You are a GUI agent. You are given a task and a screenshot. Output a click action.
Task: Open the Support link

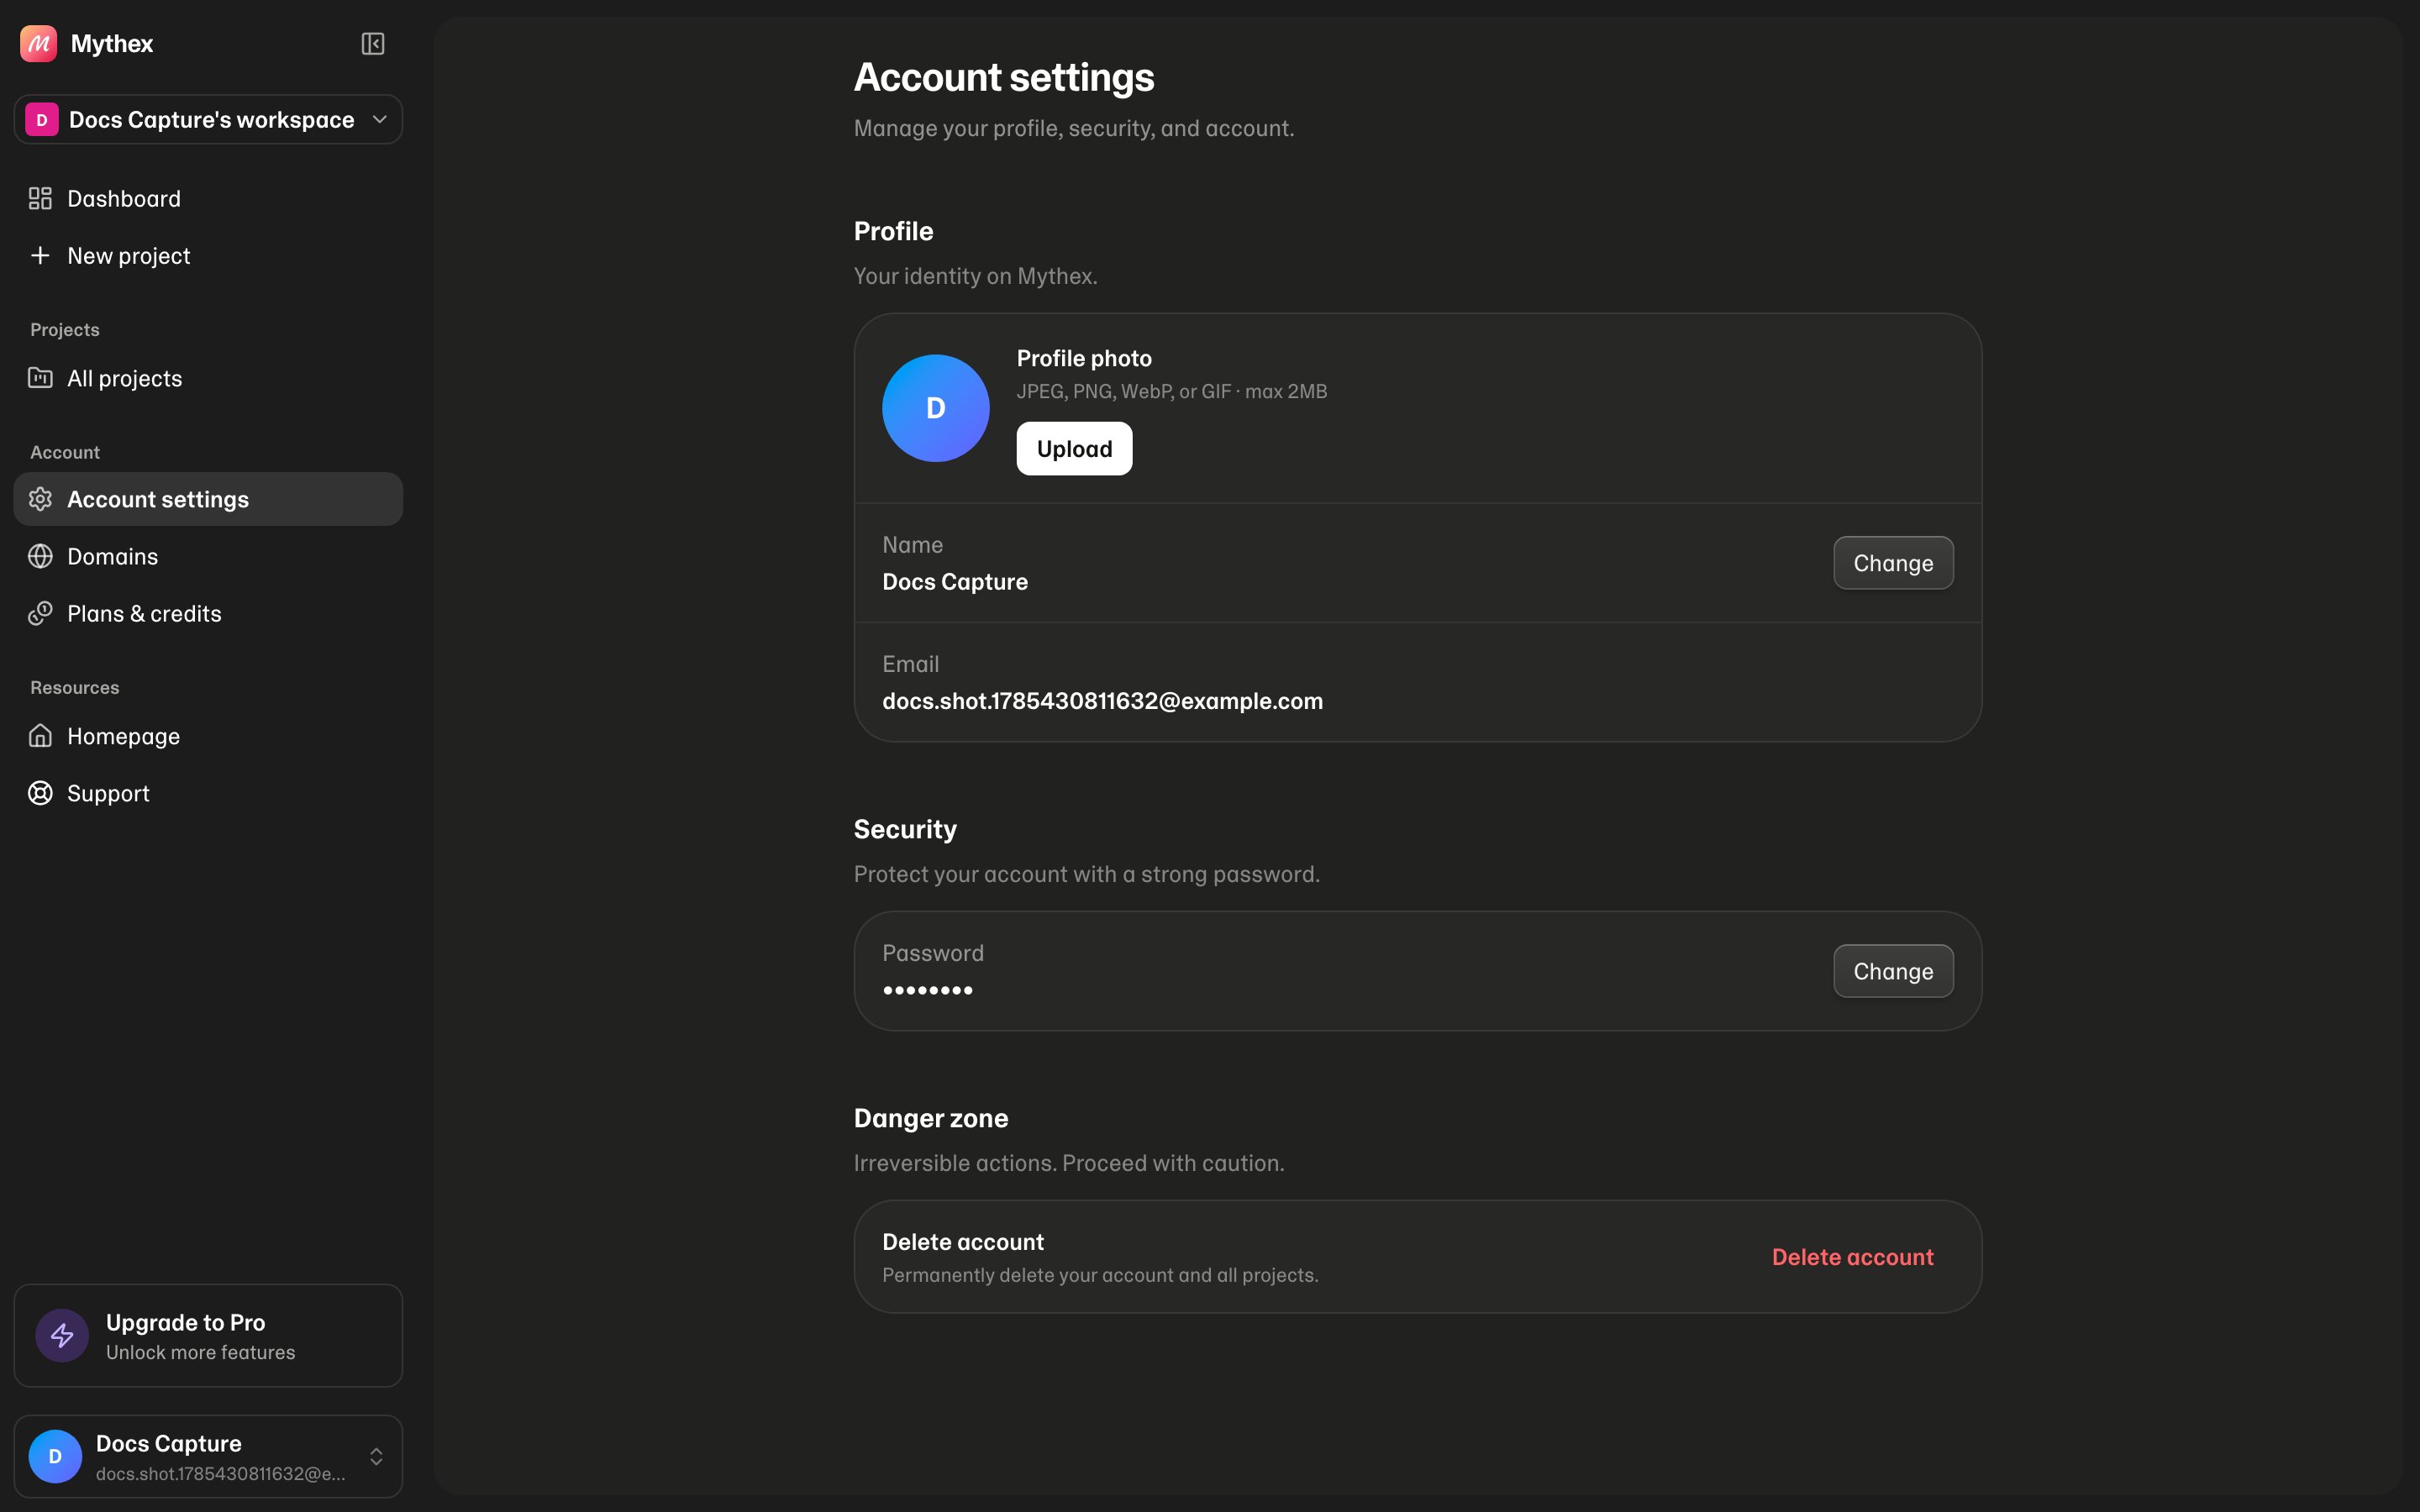click(x=208, y=793)
